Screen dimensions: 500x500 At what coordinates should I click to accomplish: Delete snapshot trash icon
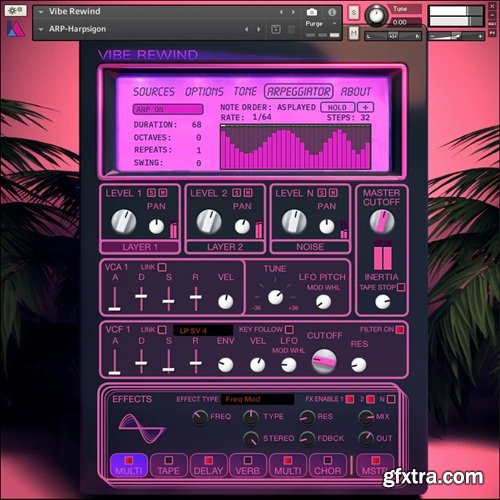[291, 29]
